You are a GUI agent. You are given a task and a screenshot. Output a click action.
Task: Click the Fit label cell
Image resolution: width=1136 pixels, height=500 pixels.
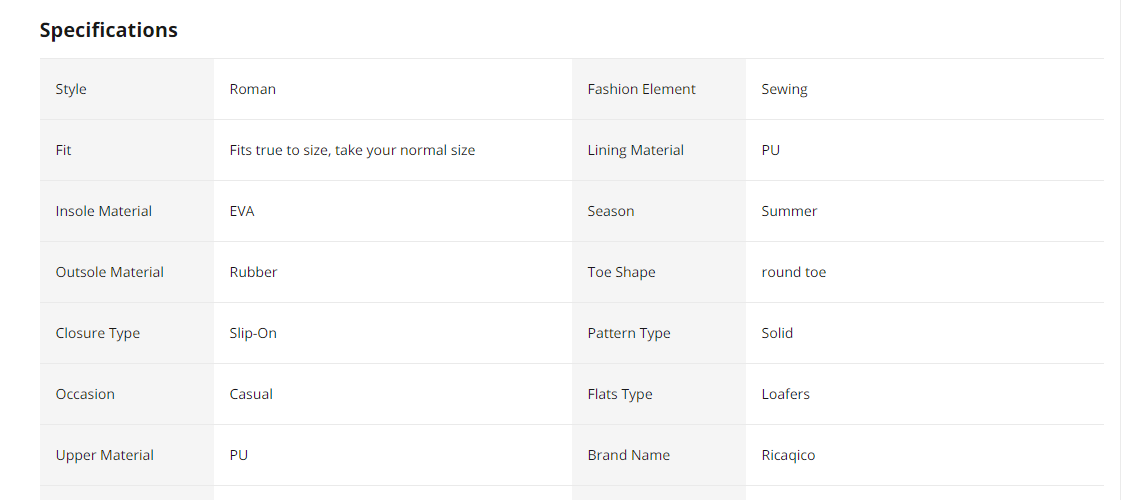[127, 150]
